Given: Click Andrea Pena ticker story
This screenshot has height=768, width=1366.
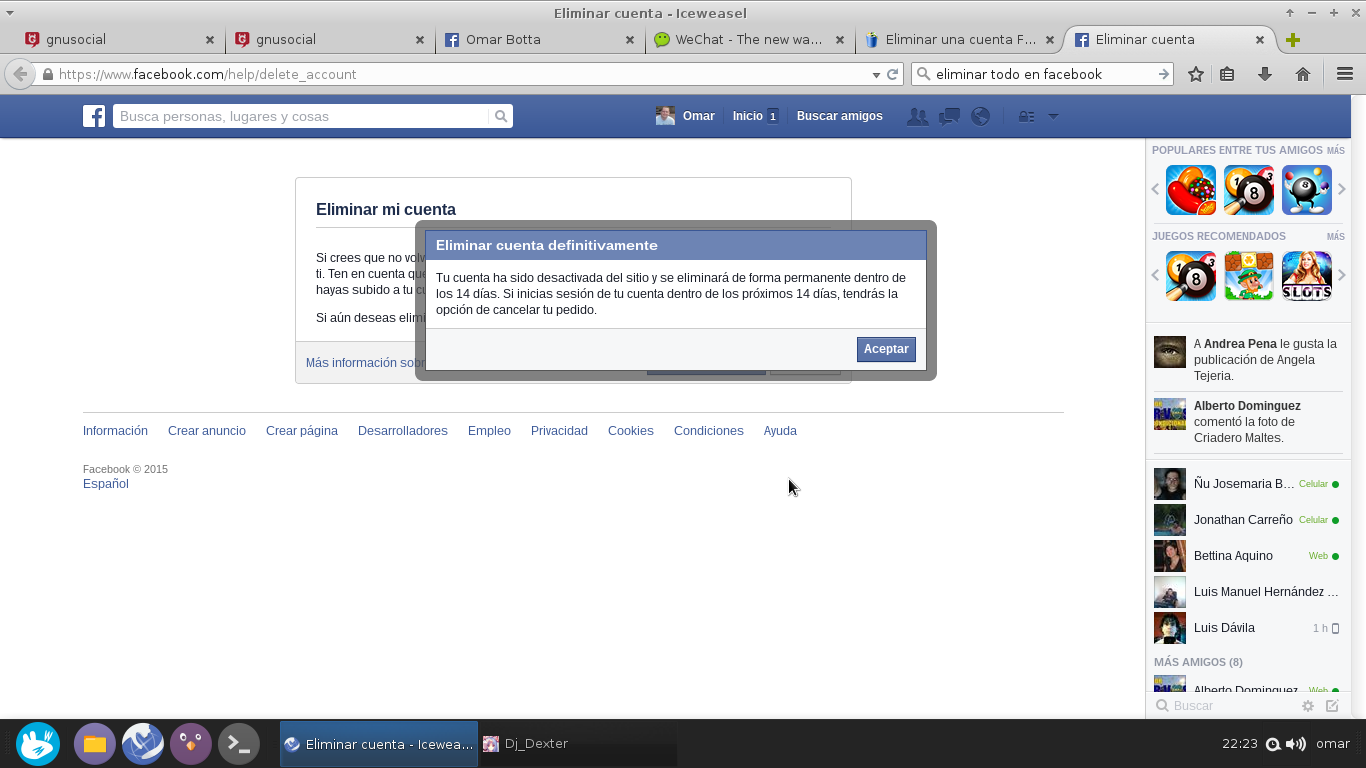Looking at the screenshot, I should [1247, 360].
